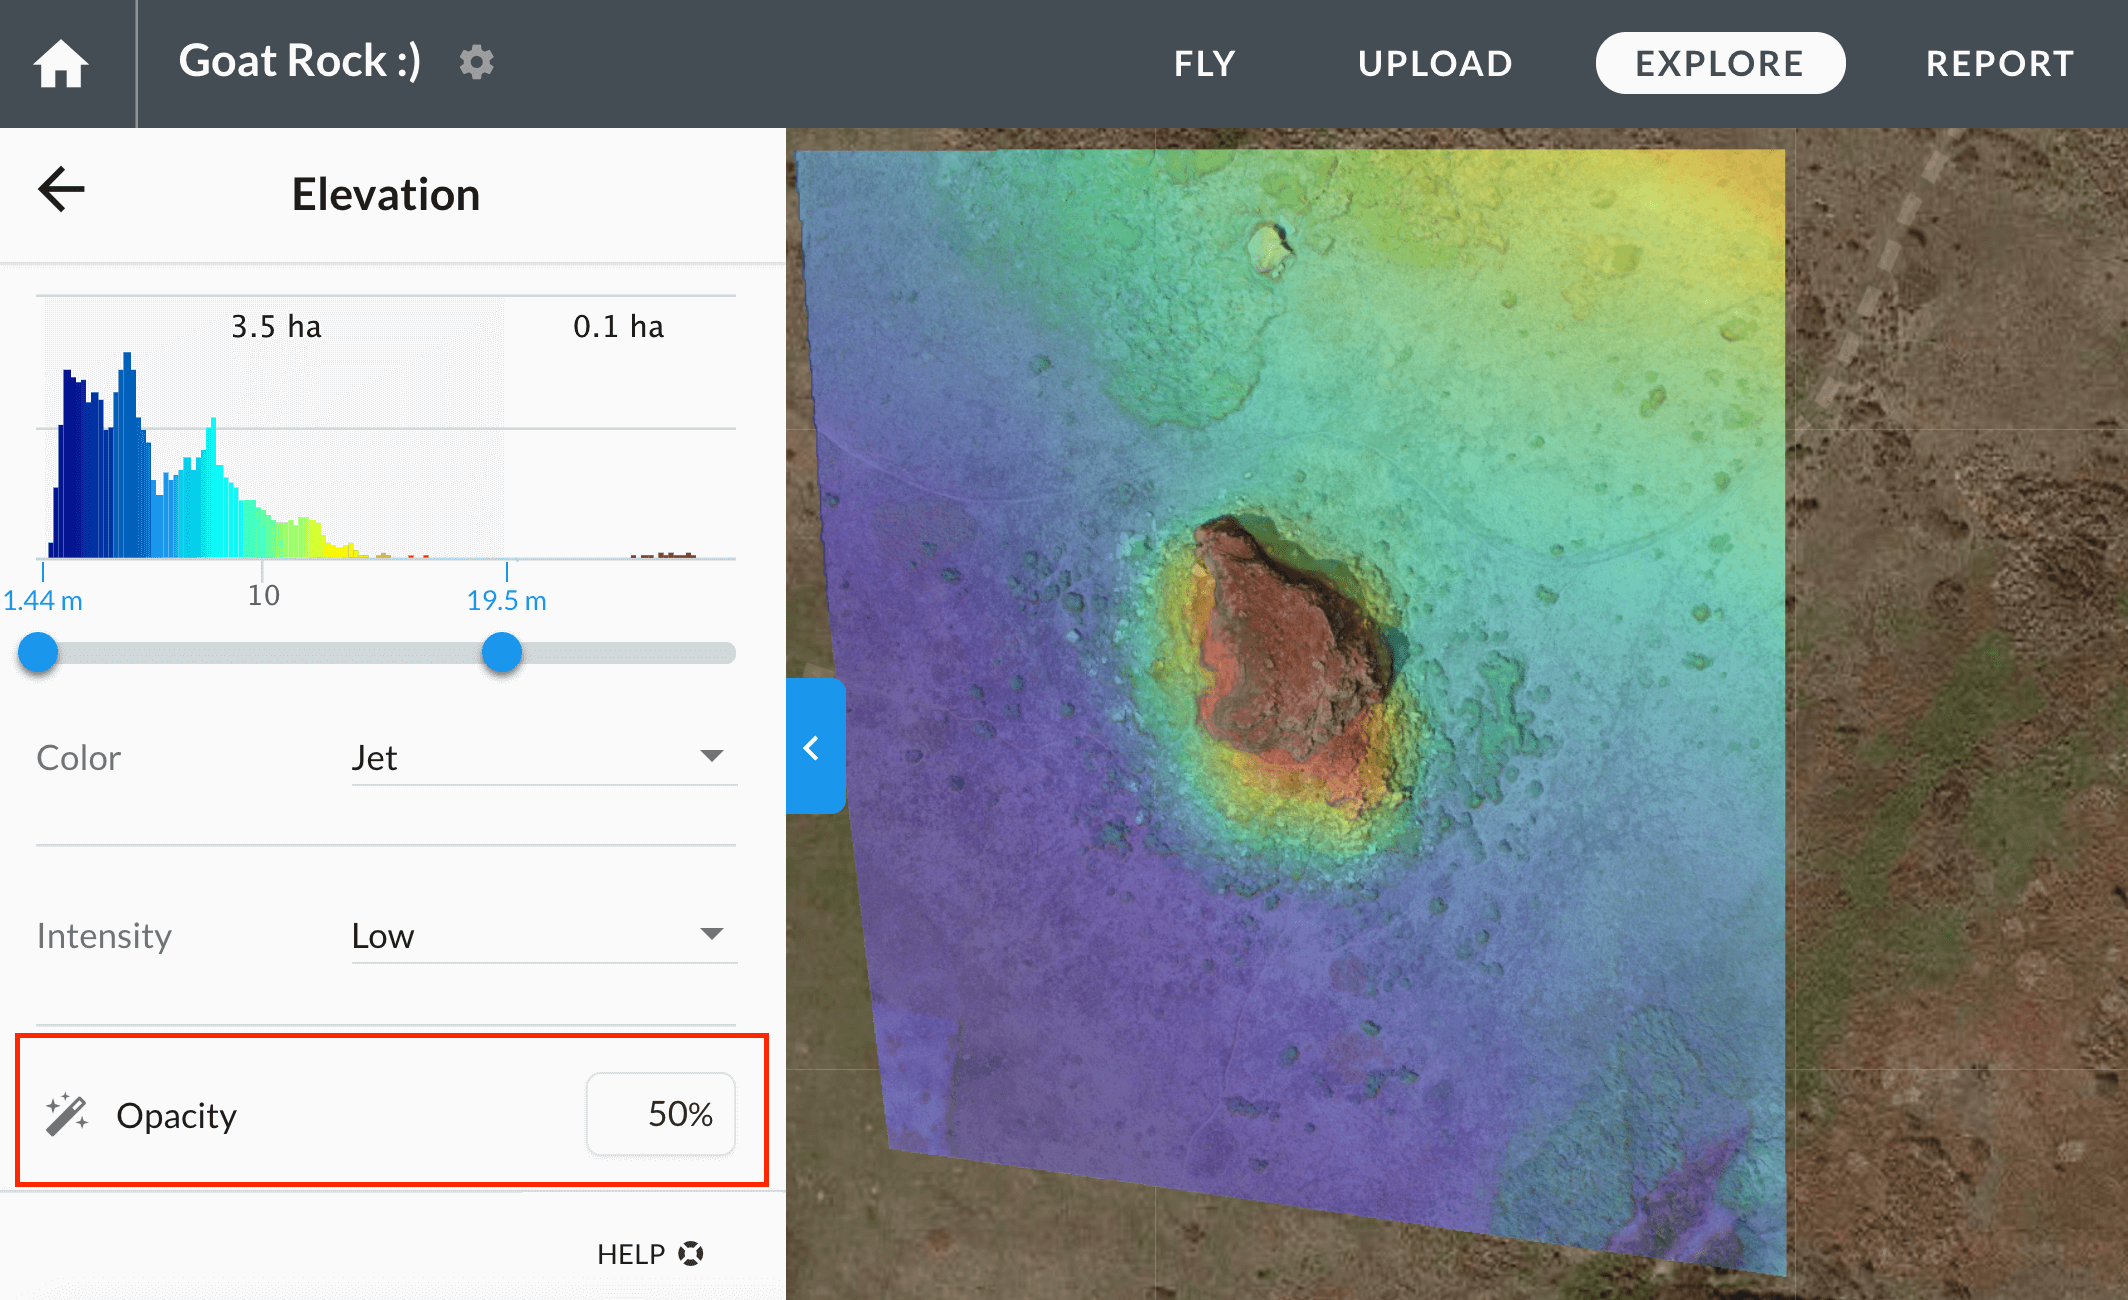The width and height of the screenshot is (2128, 1300).
Task: Go back from Elevation panel
Action: point(61,190)
